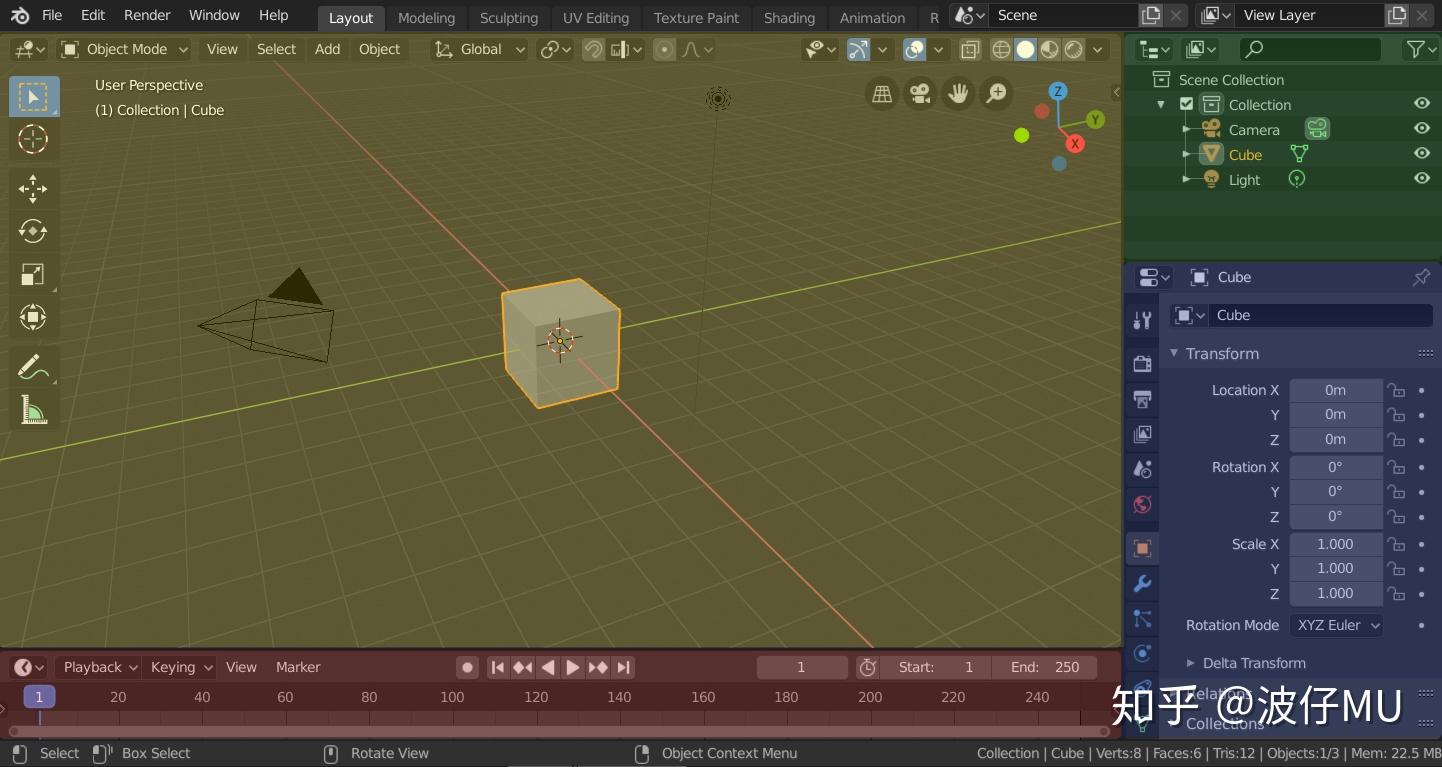The width and height of the screenshot is (1442, 767).
Task: Open the World Properties tab
Action: (x=1142, y=505)
